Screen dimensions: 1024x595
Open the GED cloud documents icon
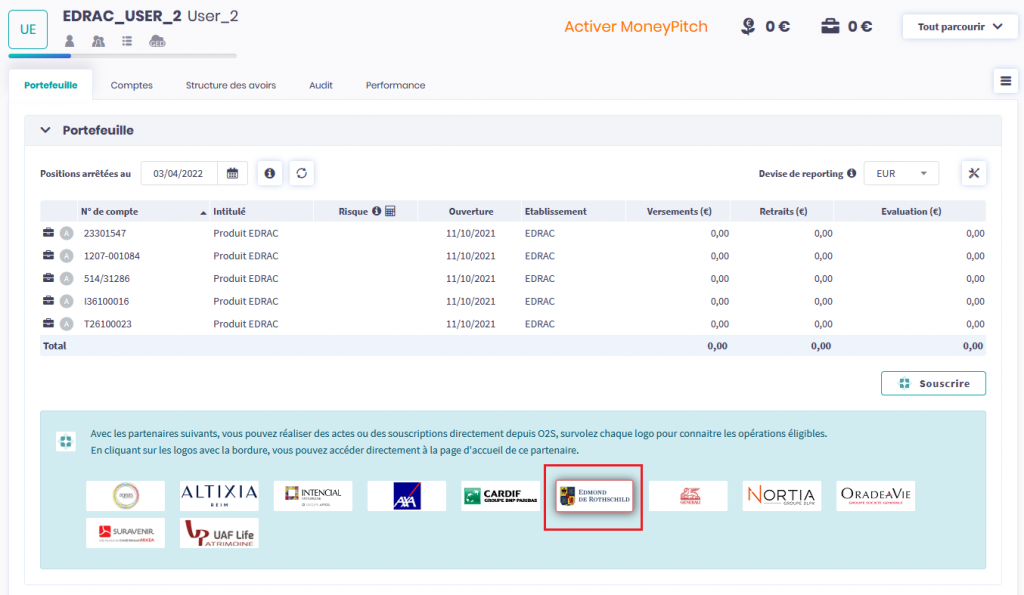tap(157, 41)
